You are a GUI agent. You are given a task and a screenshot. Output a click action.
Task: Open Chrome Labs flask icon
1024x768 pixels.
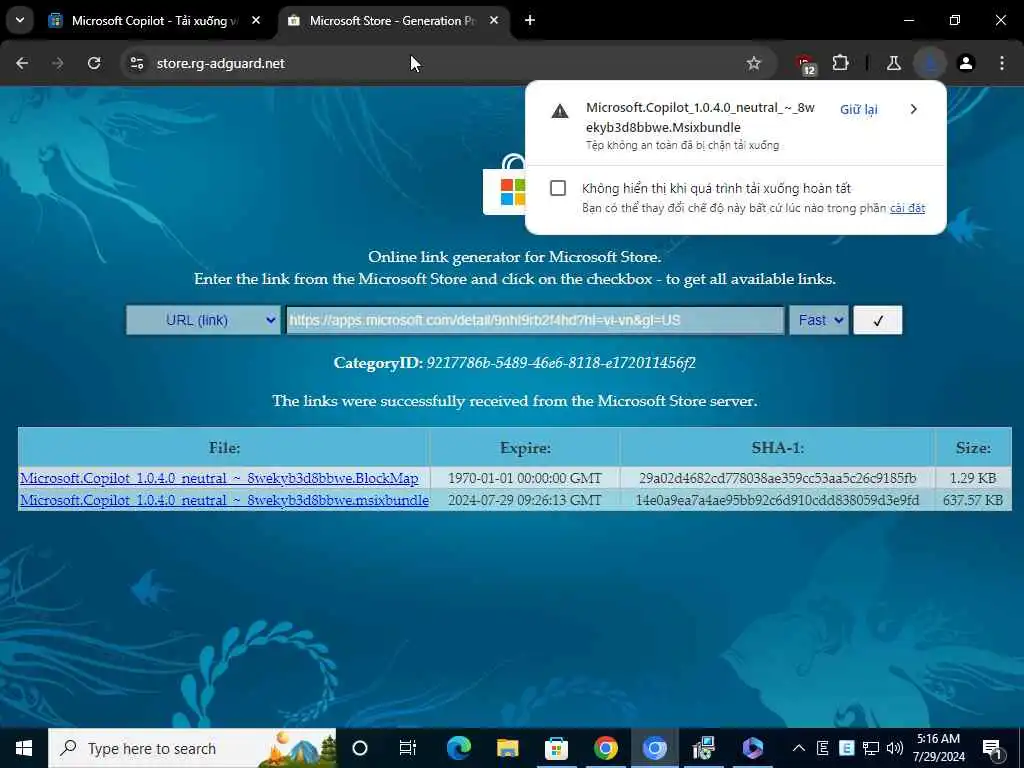click(x=893, y=63)
